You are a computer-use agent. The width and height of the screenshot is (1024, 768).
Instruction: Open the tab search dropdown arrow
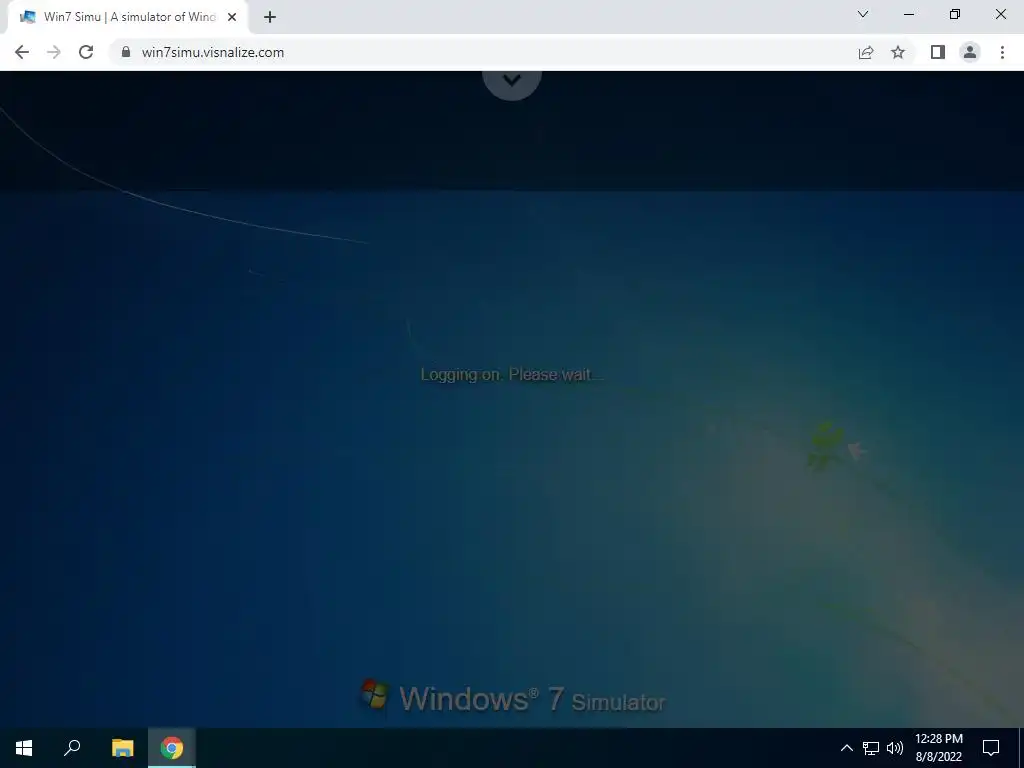coord(863,14)
